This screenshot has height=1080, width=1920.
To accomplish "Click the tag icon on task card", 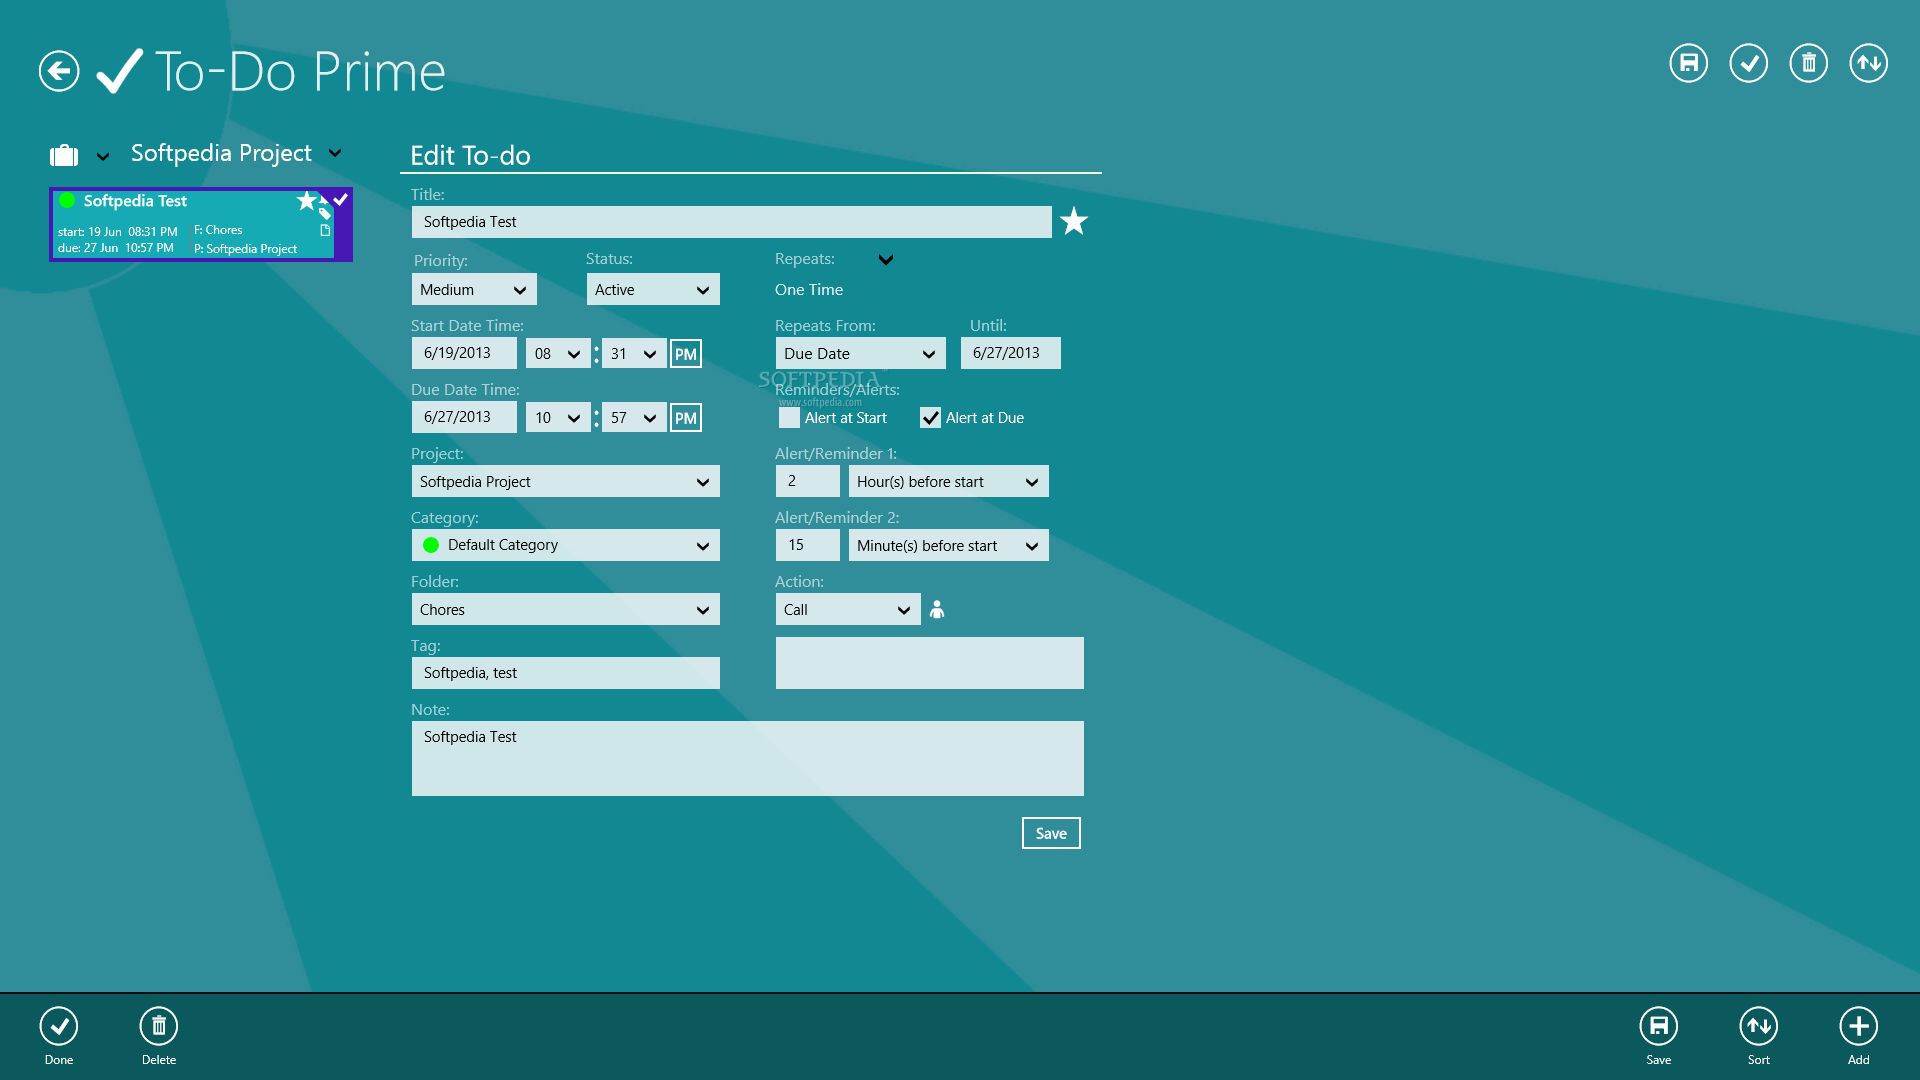I will (324, 213).
